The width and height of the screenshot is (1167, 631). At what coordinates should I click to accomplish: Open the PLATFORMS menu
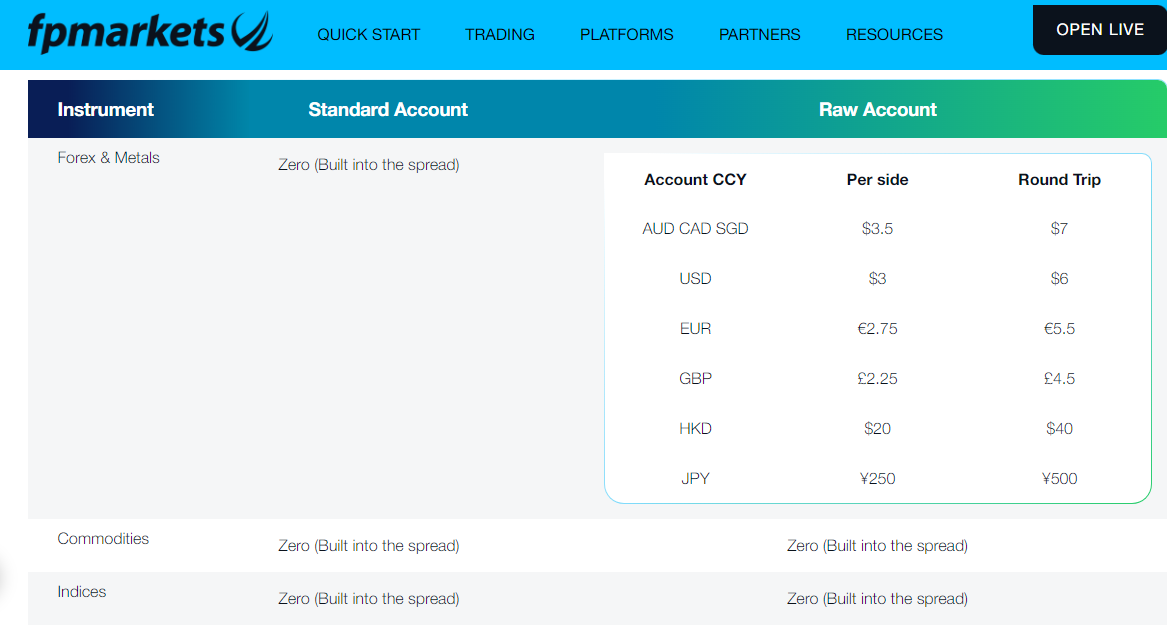(x=626, y=34)
